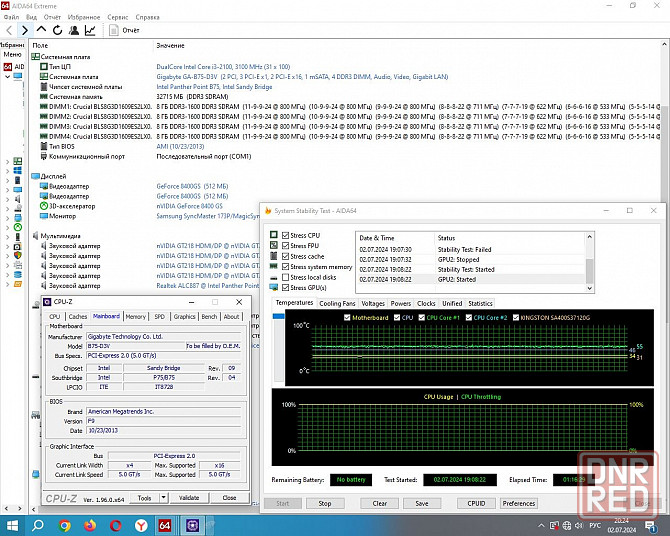Click the Validate button in CPU-Z
The height and width of the screenshot is (536, 670).
tap(188, 497)
